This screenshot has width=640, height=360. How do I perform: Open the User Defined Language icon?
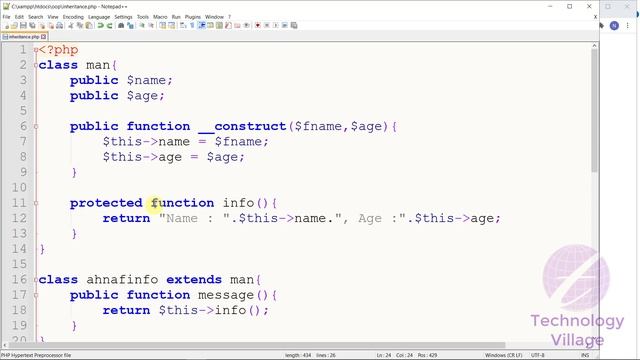[x=210, y=25]
